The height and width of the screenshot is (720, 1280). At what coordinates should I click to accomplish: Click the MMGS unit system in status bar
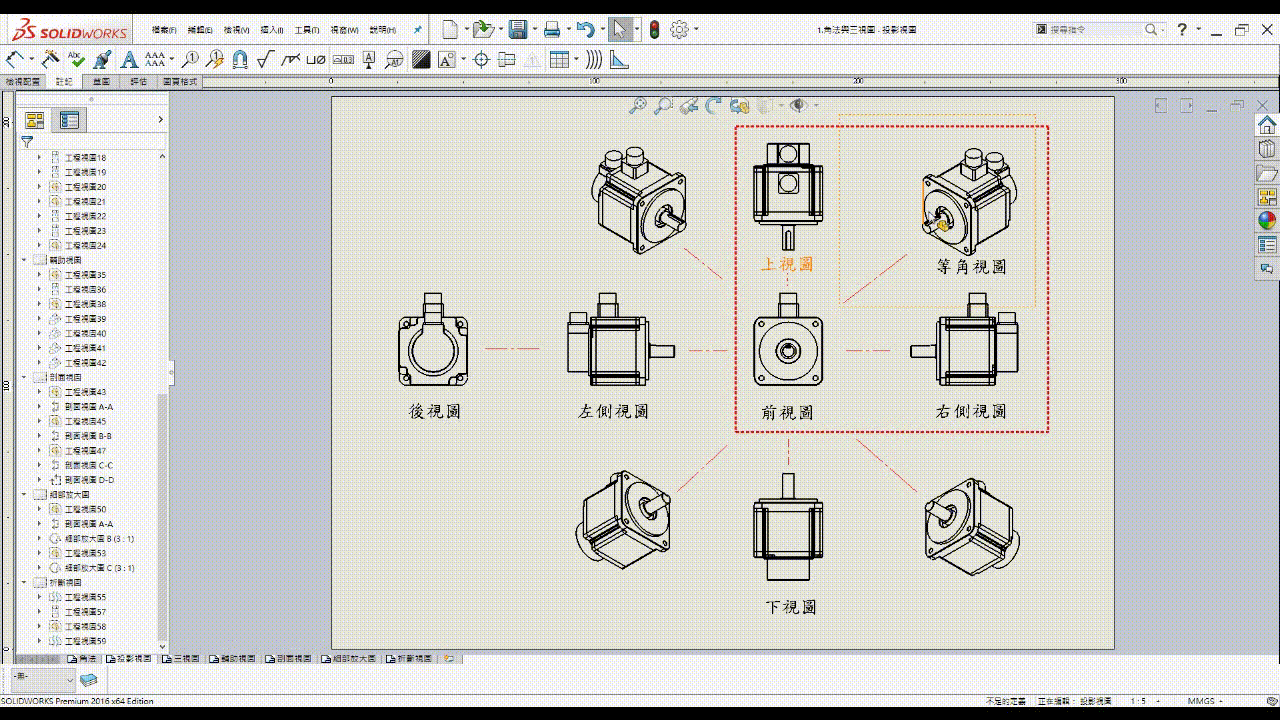pyautogui.click(x=1201, y=701)
